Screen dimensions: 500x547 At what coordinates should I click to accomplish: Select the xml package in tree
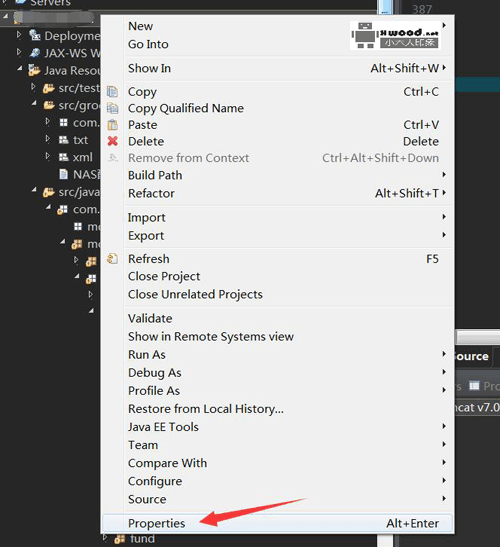point(83,157)
